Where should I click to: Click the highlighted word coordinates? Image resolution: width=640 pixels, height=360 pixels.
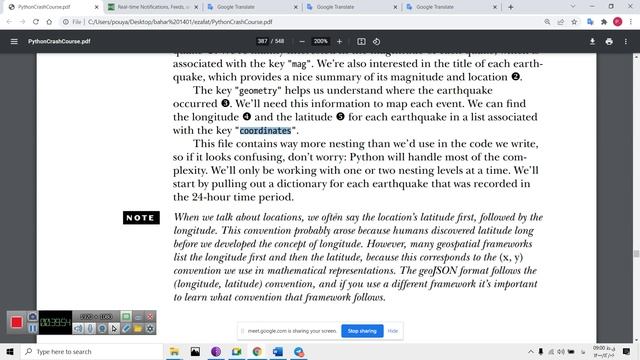[x=265, y=131]
